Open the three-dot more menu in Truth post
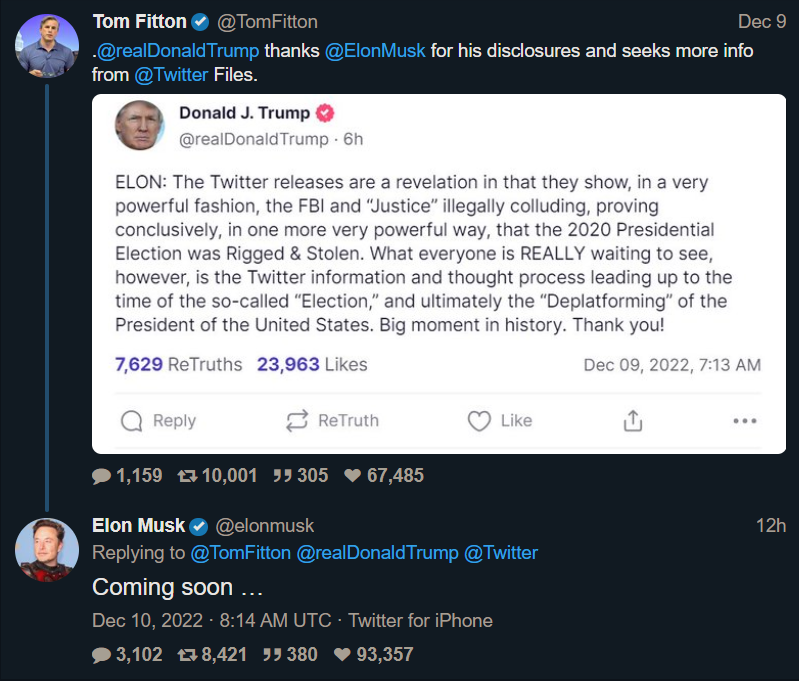 745,421
